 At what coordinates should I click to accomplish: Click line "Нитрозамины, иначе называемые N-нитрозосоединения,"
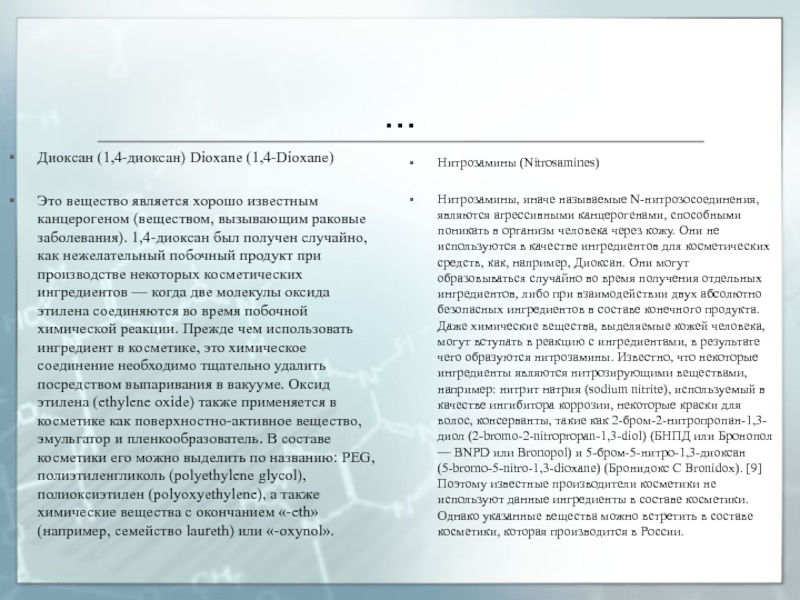point(598,199)
